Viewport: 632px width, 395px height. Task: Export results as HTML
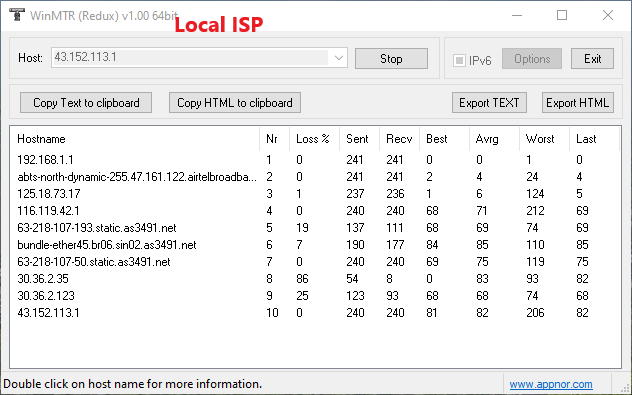[x=578, y=103]
